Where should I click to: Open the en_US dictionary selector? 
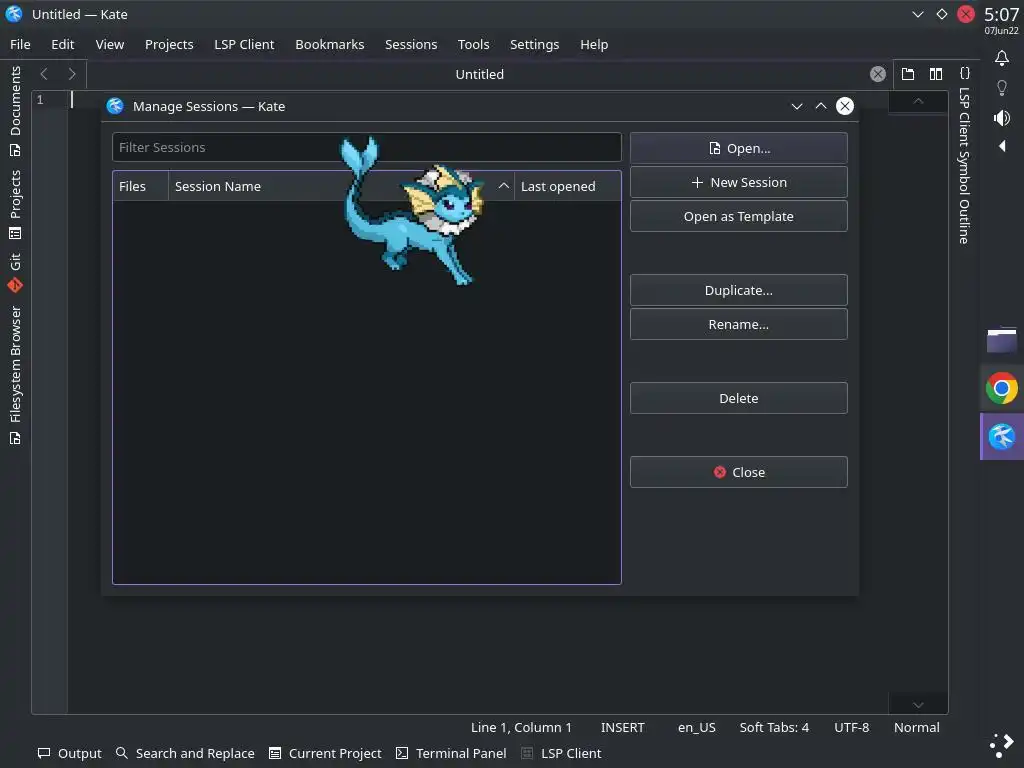(x=697, y=727)
